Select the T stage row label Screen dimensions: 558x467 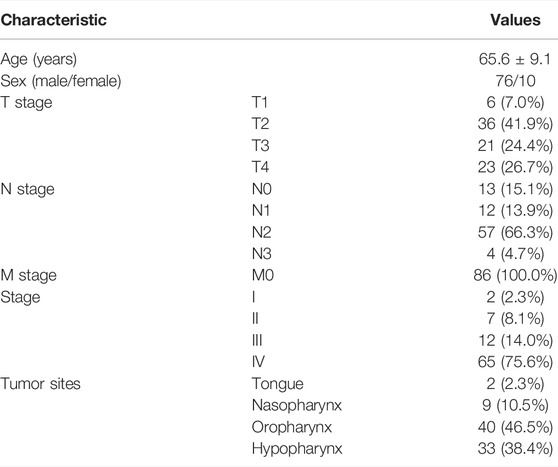pos(26,103)
